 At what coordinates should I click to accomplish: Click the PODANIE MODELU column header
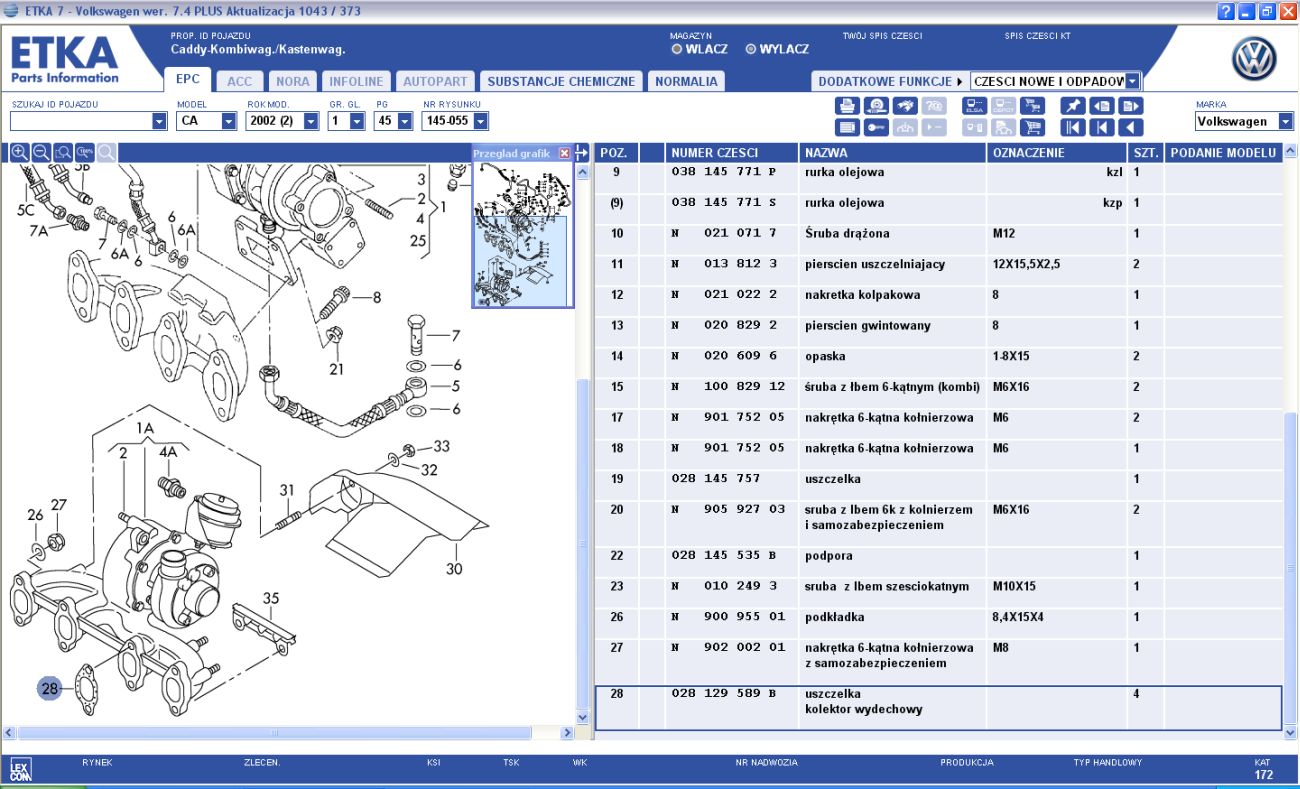point(1223,153)
